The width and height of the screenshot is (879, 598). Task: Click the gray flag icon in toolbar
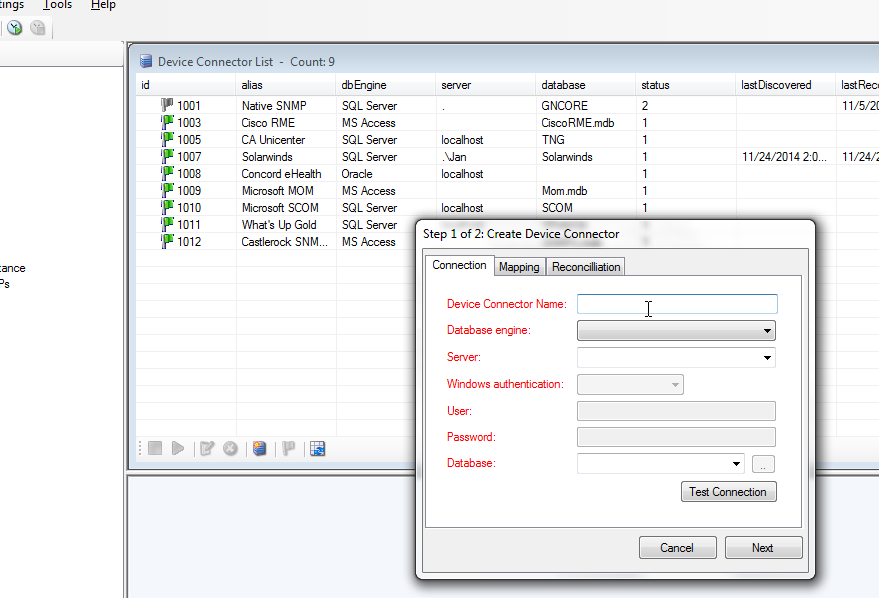pyautogui.click(x=289, y=449)
